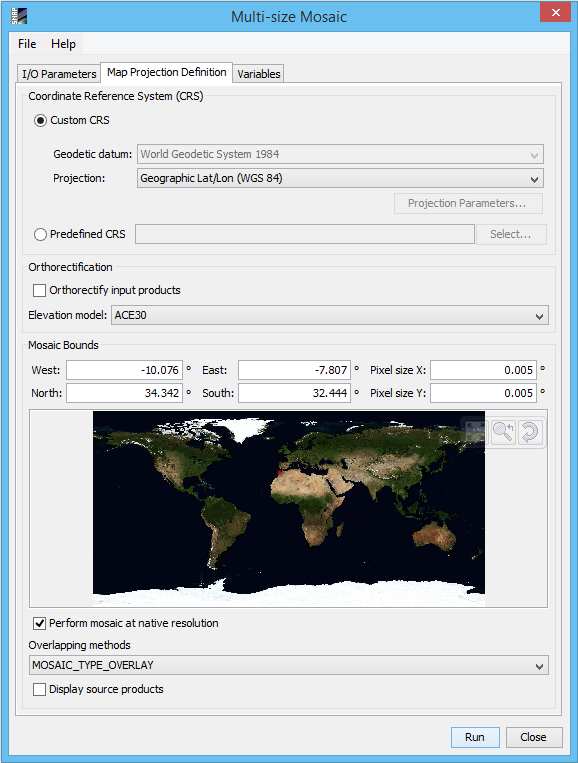The height and width of the screenshot is (763, 578).
Task: Open the Projection dropdown list
Action: (x=340, y=179)
